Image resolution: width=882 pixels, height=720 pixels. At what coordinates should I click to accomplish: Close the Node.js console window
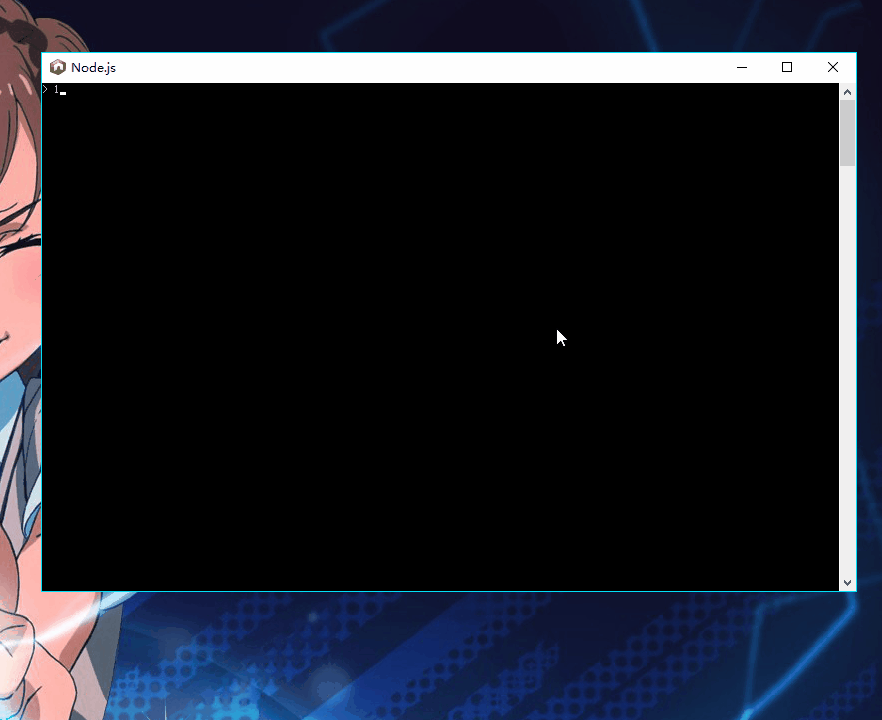[833, 67]
